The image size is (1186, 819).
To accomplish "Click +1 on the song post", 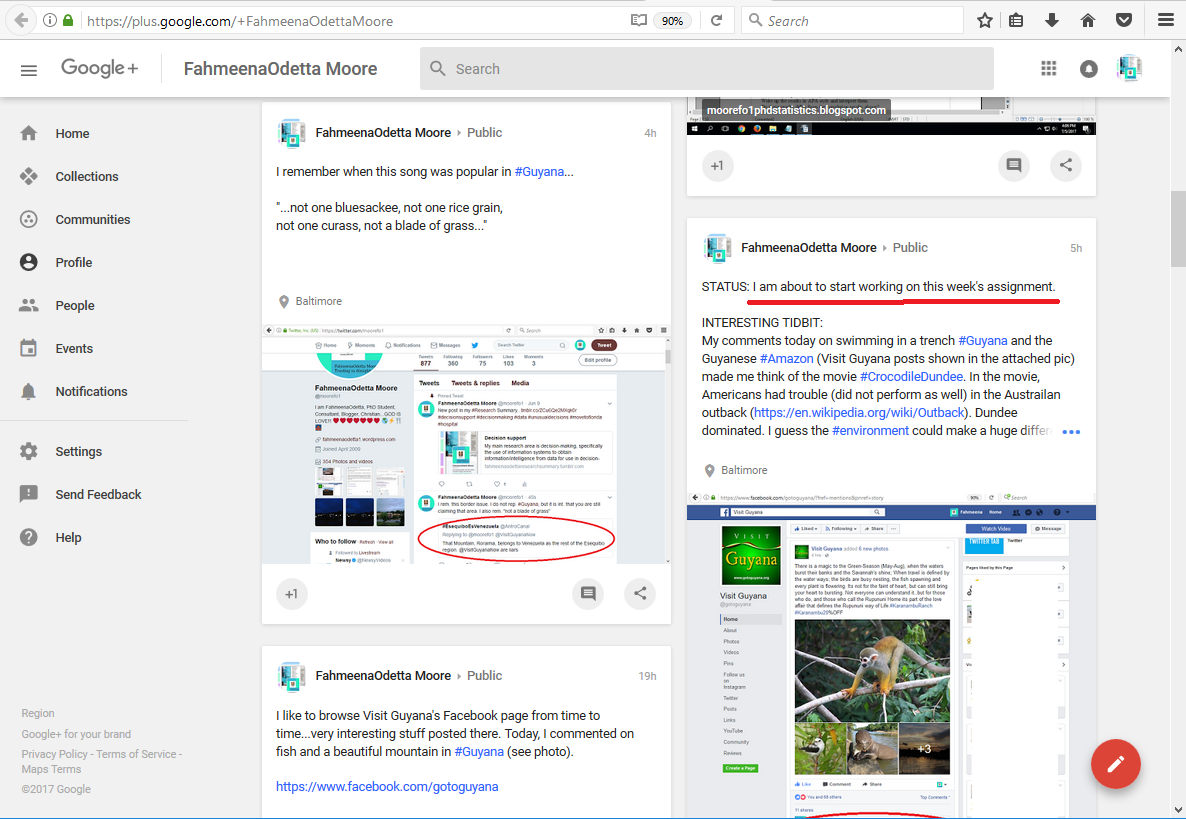I will (x=291, y=594).
